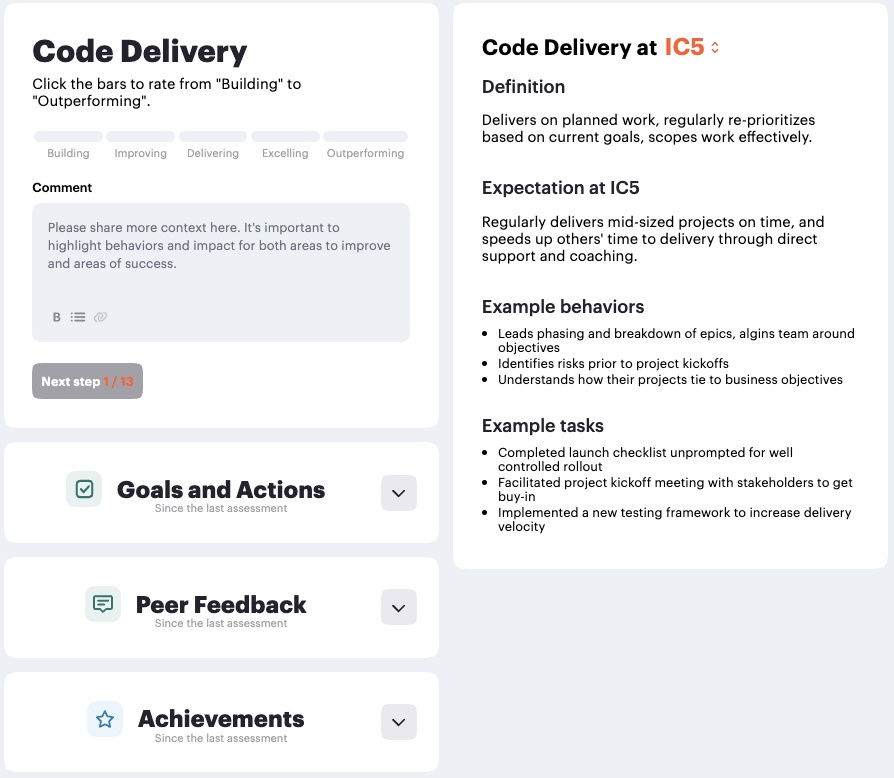
Task: Expand the Achievements section
Action: point(399,722)
